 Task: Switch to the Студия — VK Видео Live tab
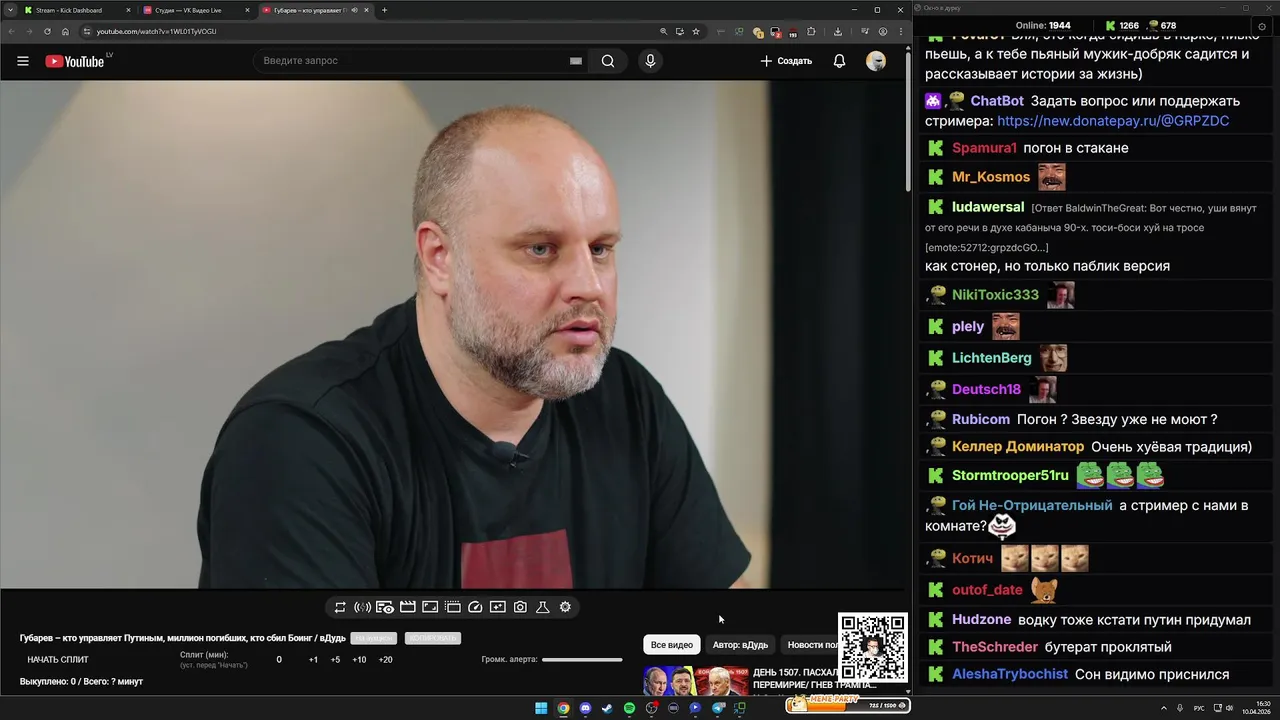tap(195, 10)
